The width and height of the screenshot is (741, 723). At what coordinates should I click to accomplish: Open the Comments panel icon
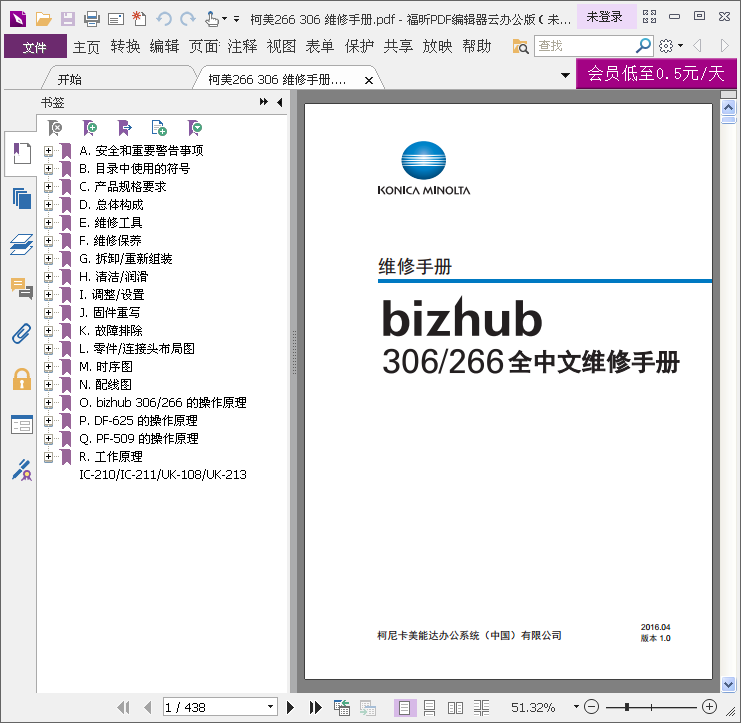coord(22,288)
